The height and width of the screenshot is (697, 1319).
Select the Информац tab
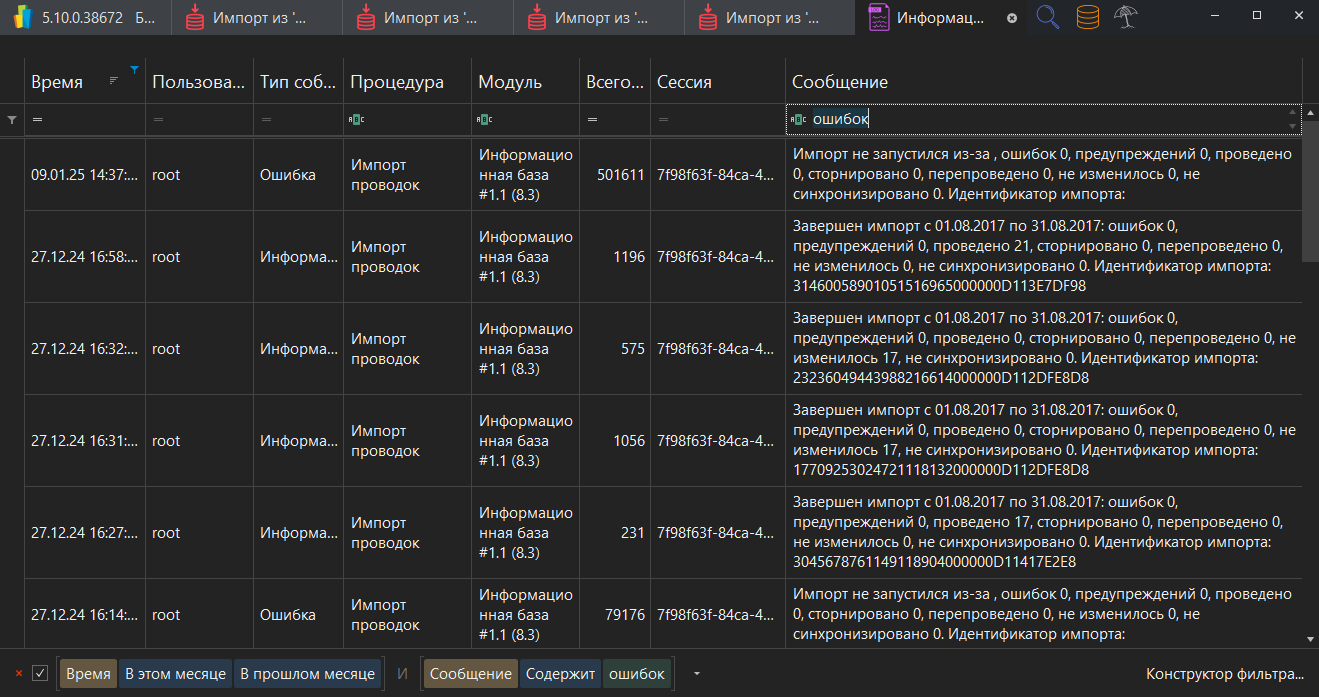click(x=940, y=17)
